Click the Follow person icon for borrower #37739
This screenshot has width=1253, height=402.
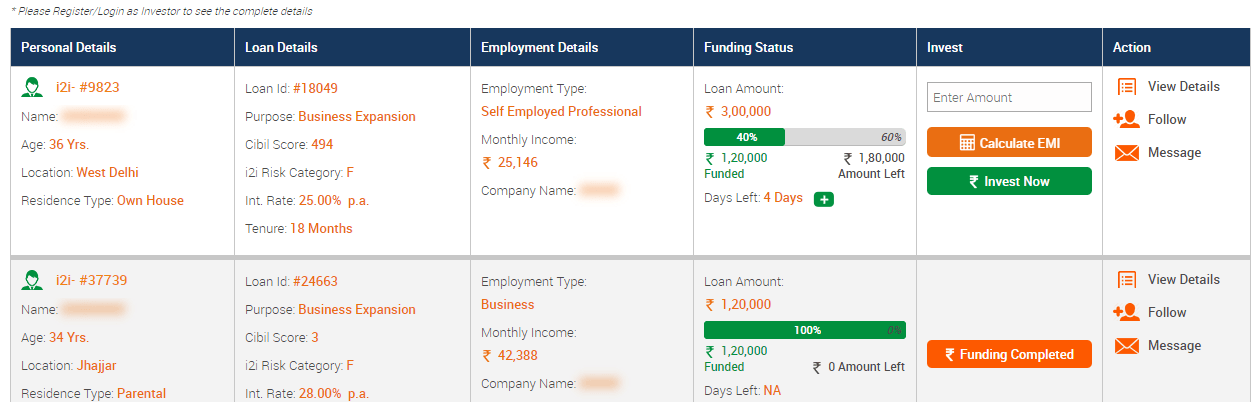[x=1126, y=312]
